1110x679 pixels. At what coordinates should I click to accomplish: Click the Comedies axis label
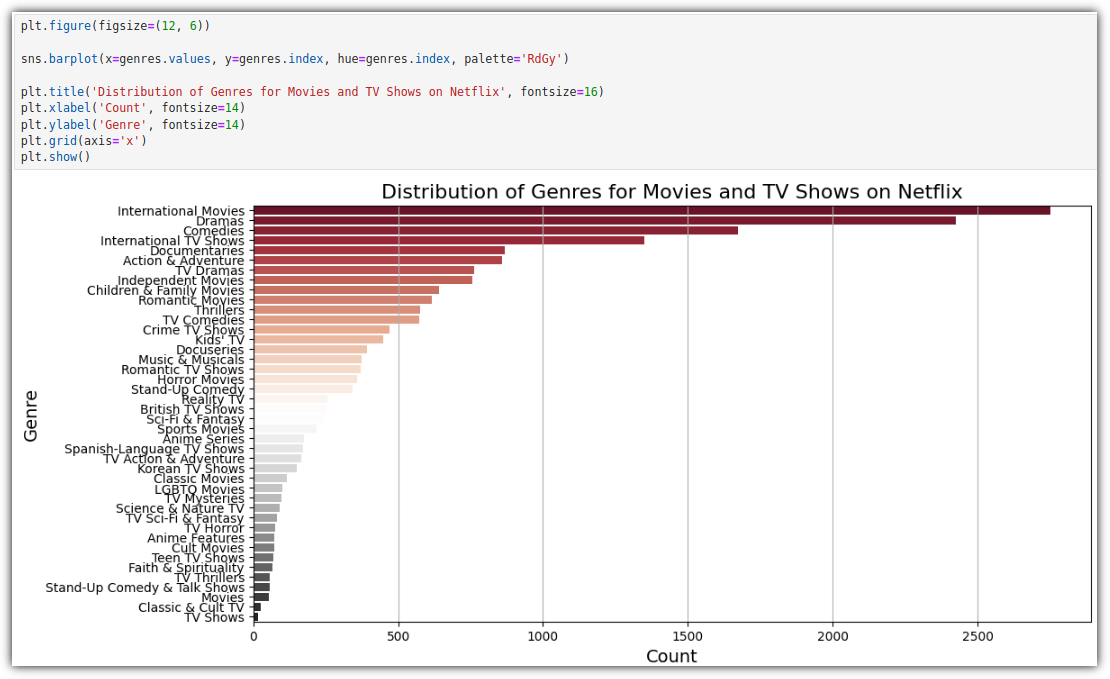point(213,231)
